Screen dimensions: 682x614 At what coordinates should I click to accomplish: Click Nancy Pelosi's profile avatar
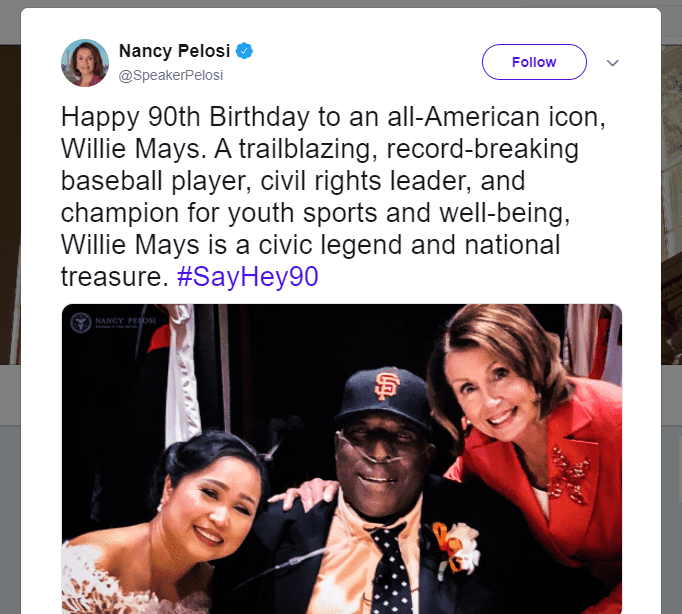[x=85, y=62]
